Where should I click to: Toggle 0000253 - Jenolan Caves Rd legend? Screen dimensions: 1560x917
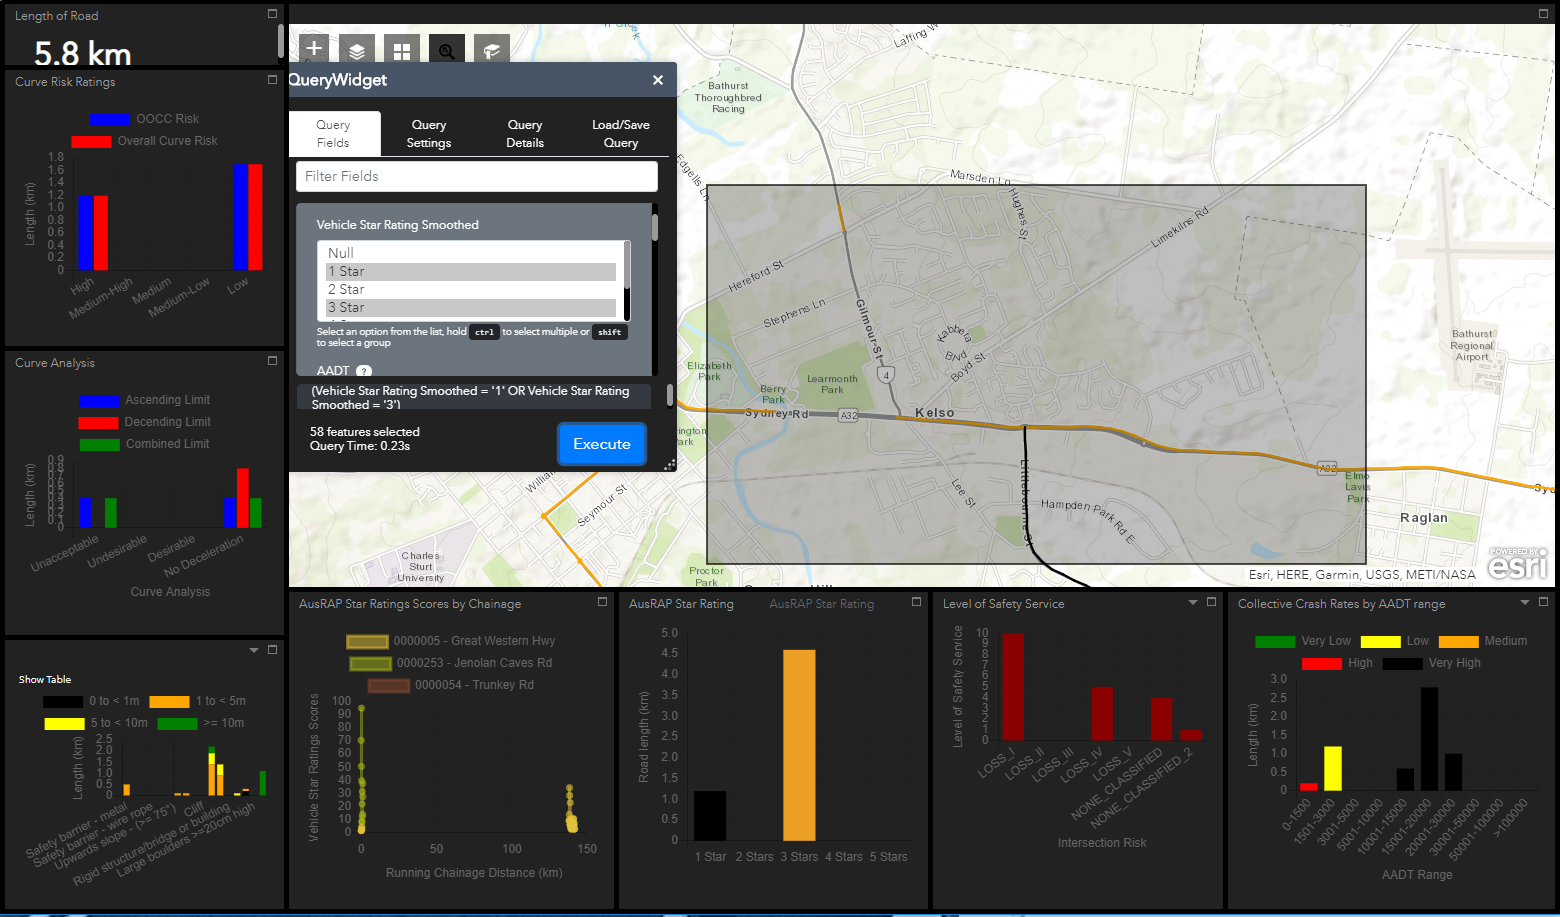(x=450, y=663)
